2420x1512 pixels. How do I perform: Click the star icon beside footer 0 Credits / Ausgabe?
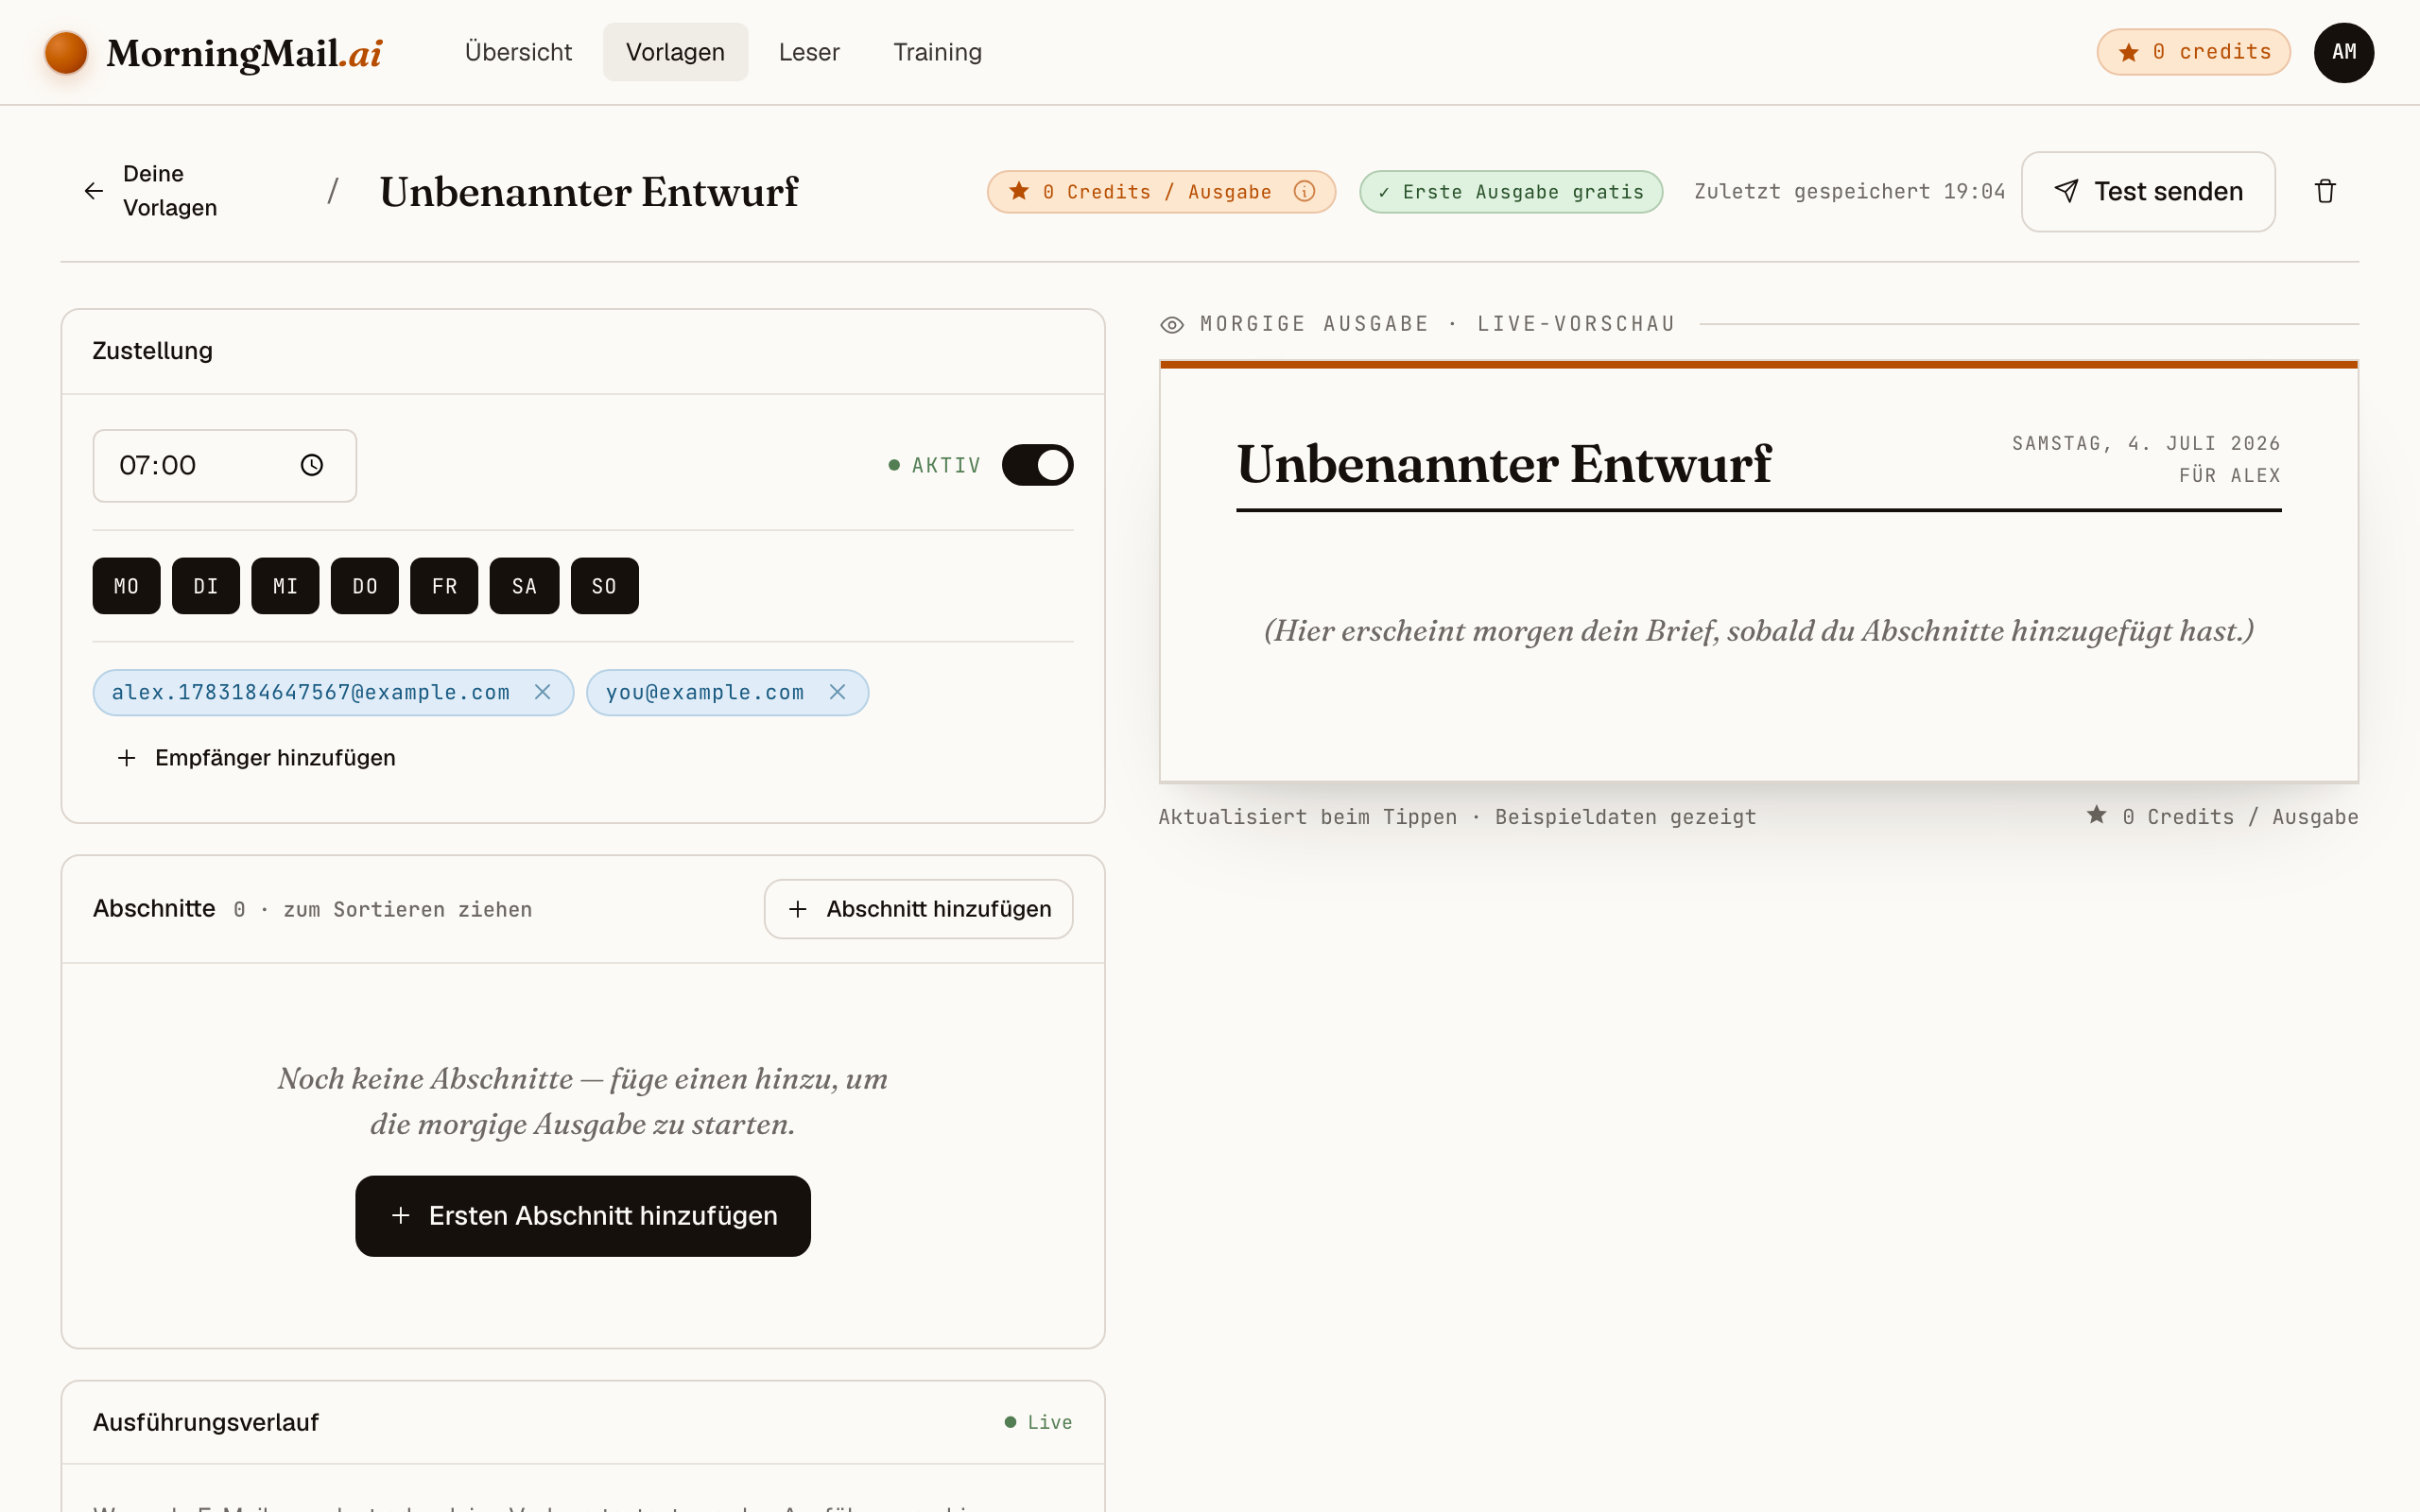pyautogui.click(x=2097, y=815)
